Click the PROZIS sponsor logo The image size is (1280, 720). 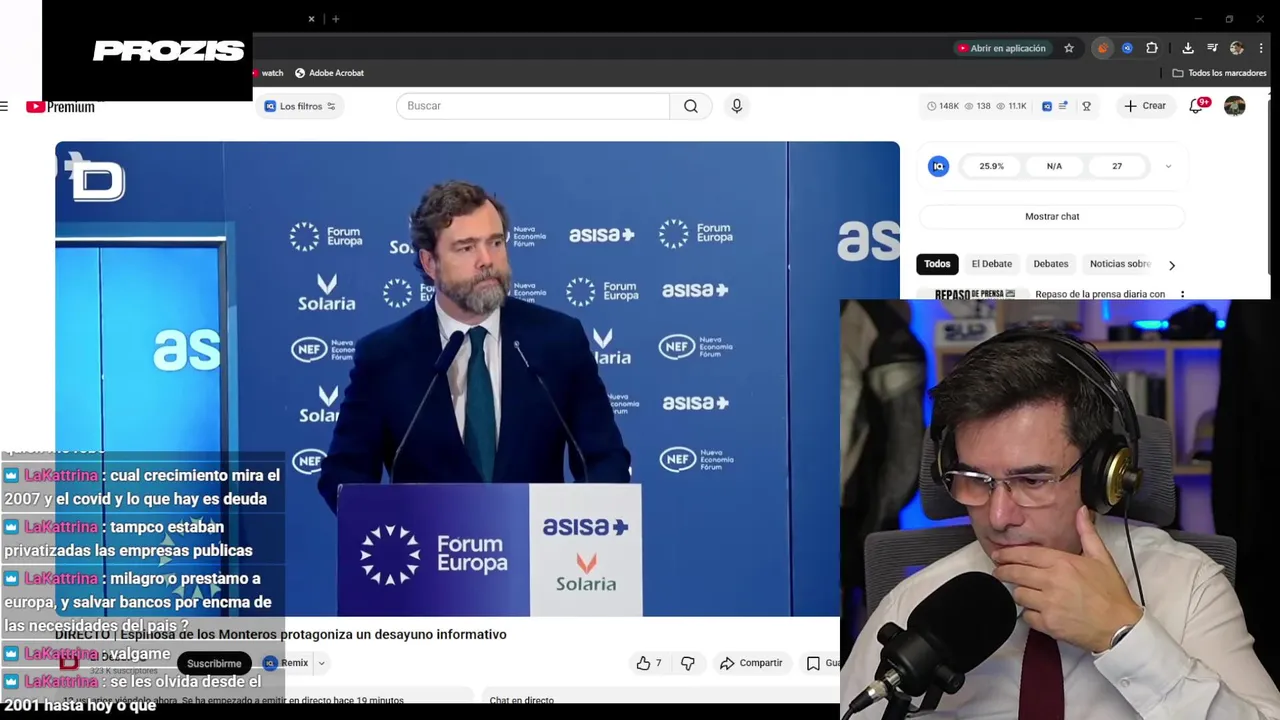(x=168, y=51)
